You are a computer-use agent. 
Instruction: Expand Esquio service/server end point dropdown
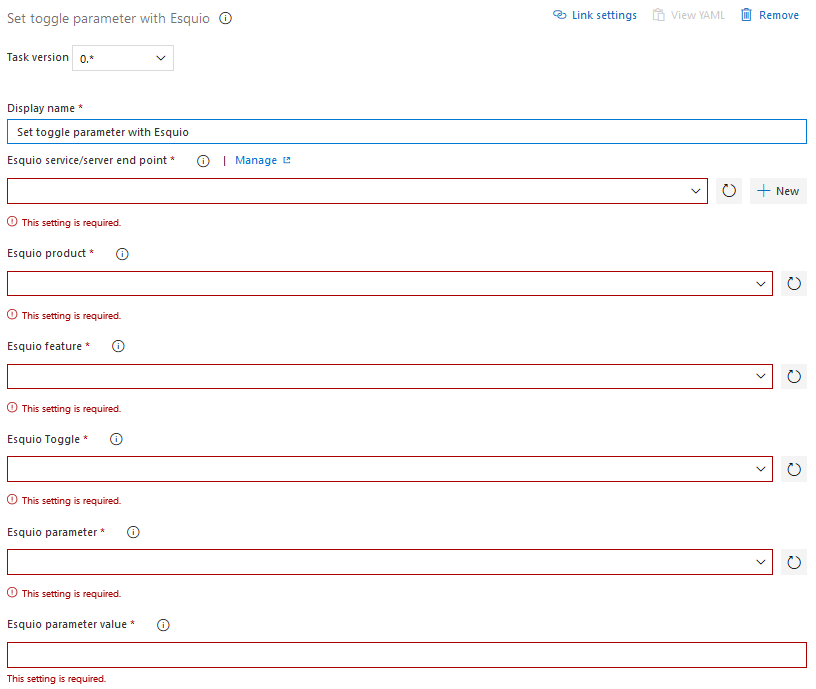358,191
